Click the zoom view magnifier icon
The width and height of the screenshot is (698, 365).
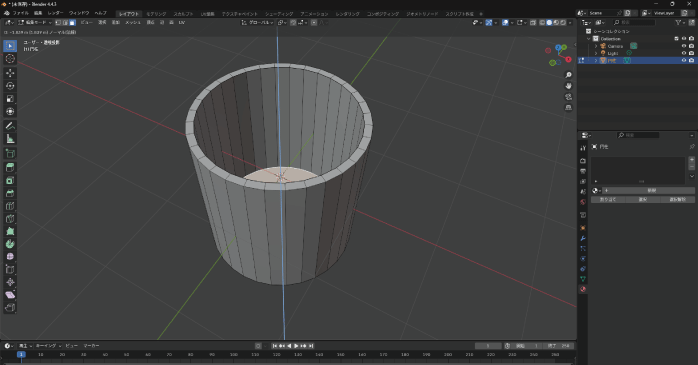[x=568, y=75]
